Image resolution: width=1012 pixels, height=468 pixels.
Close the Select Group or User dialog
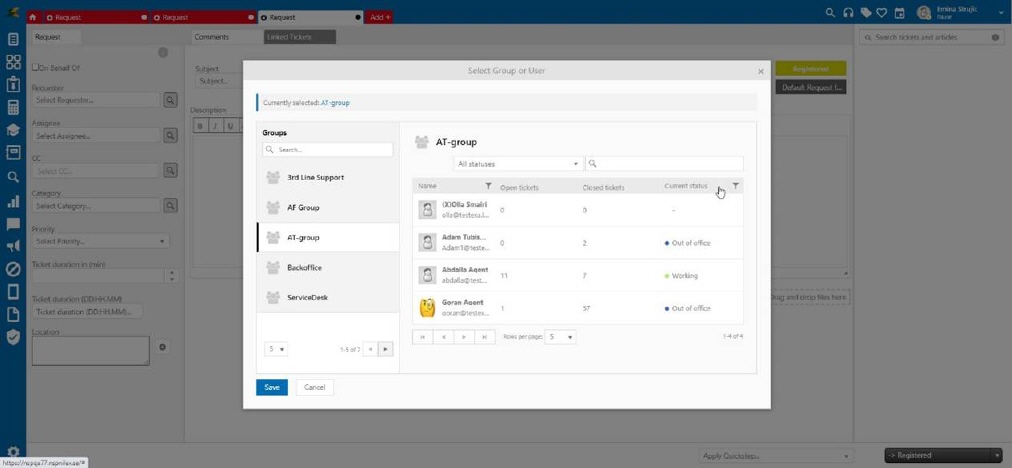point(761,71)
